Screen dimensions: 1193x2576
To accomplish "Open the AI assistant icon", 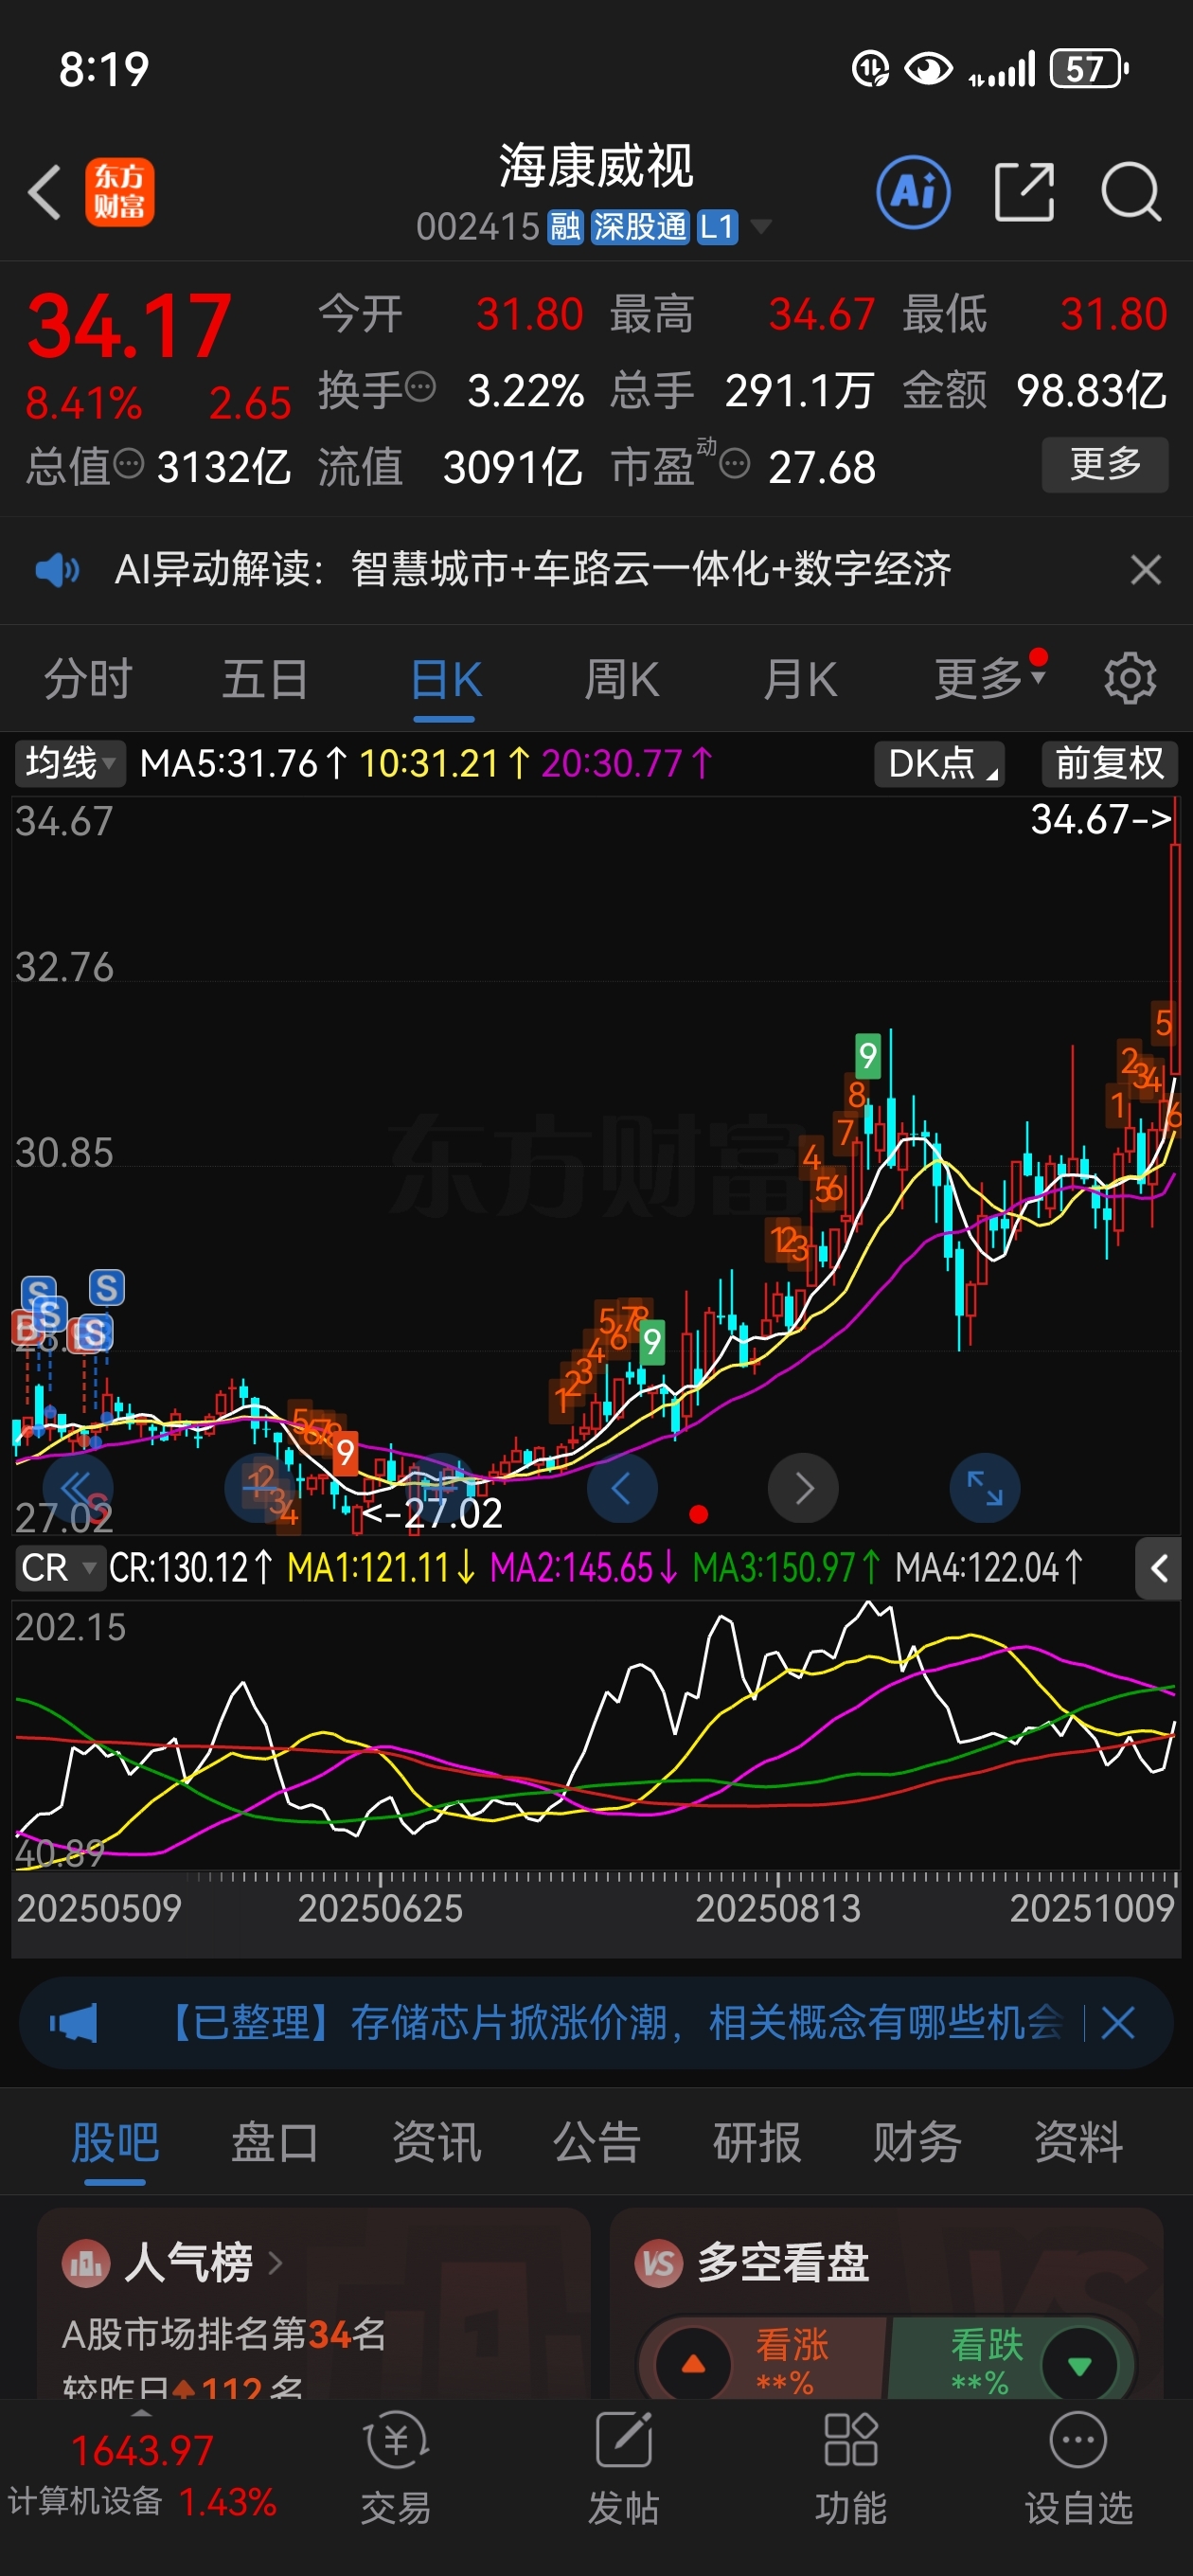I will click(x=913, y=192).
